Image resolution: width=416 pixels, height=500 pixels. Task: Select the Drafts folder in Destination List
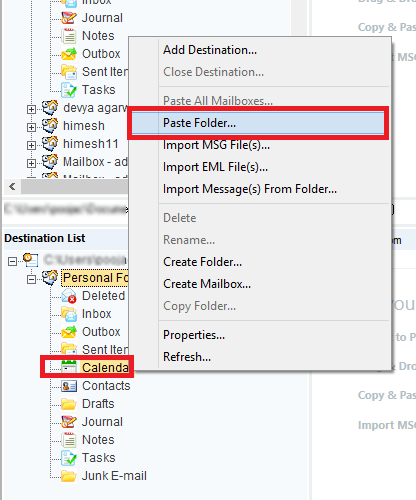point(98,404)
